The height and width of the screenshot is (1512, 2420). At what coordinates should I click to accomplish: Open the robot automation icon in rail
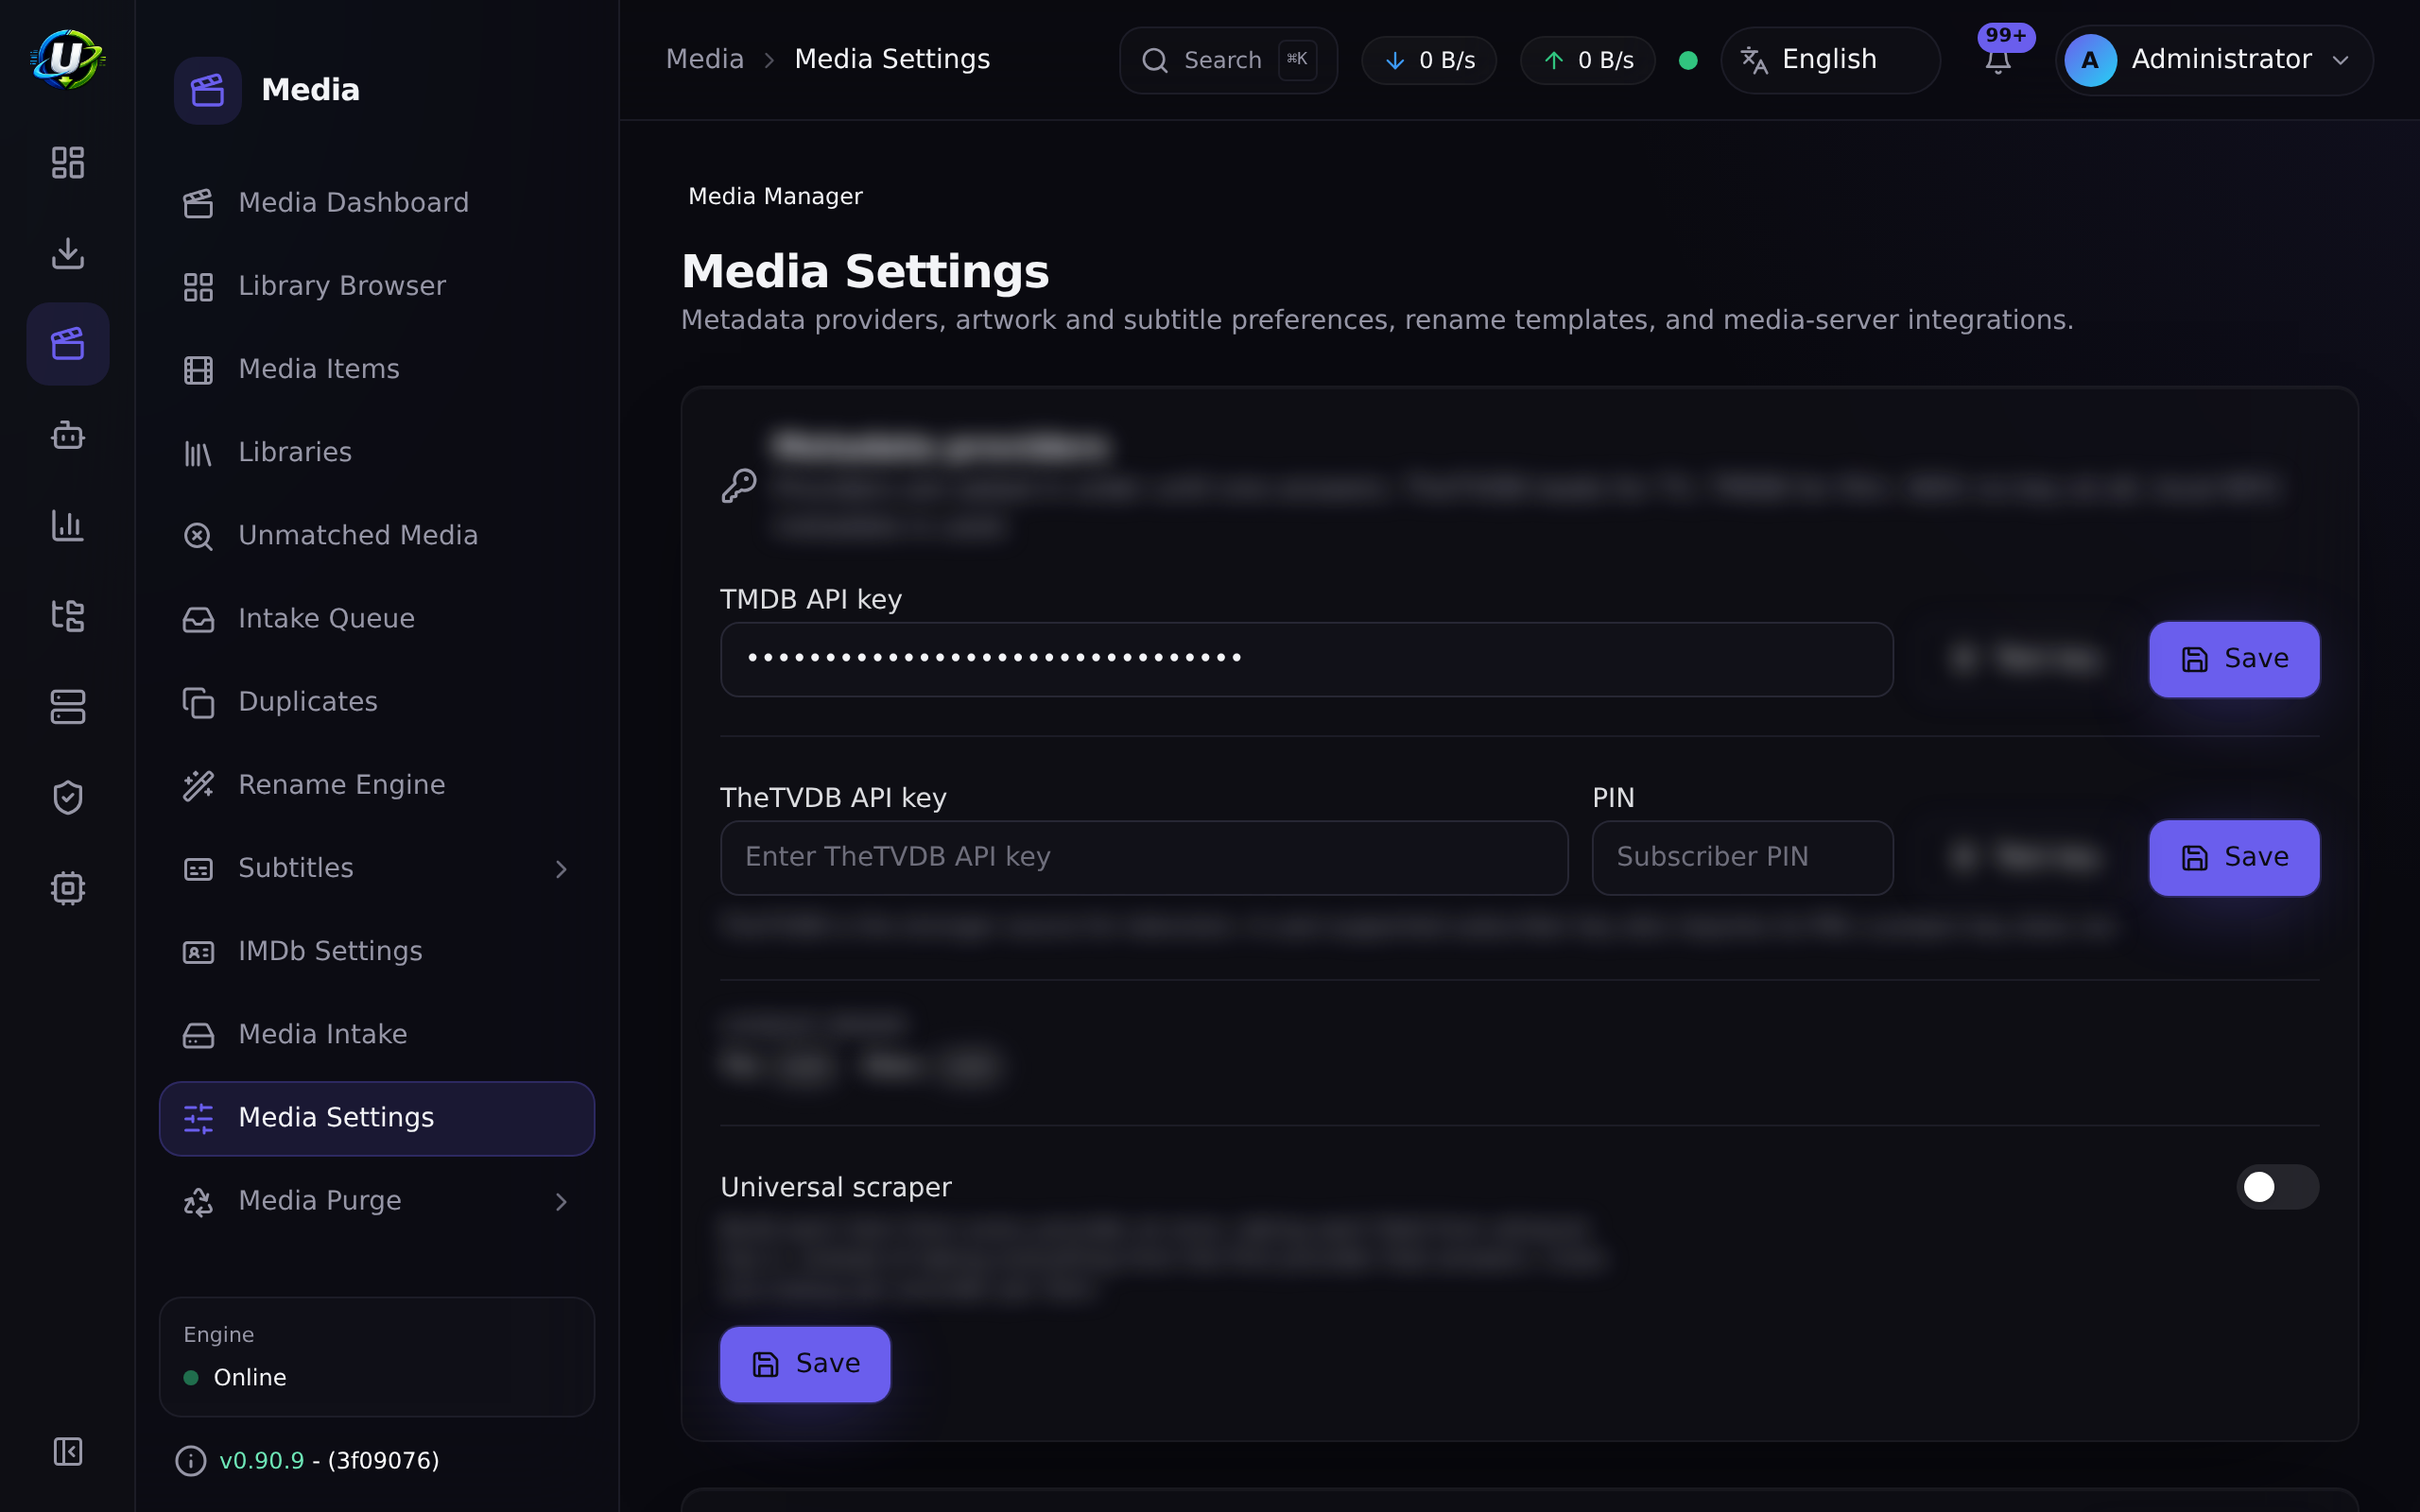click(x=67, y=435)
